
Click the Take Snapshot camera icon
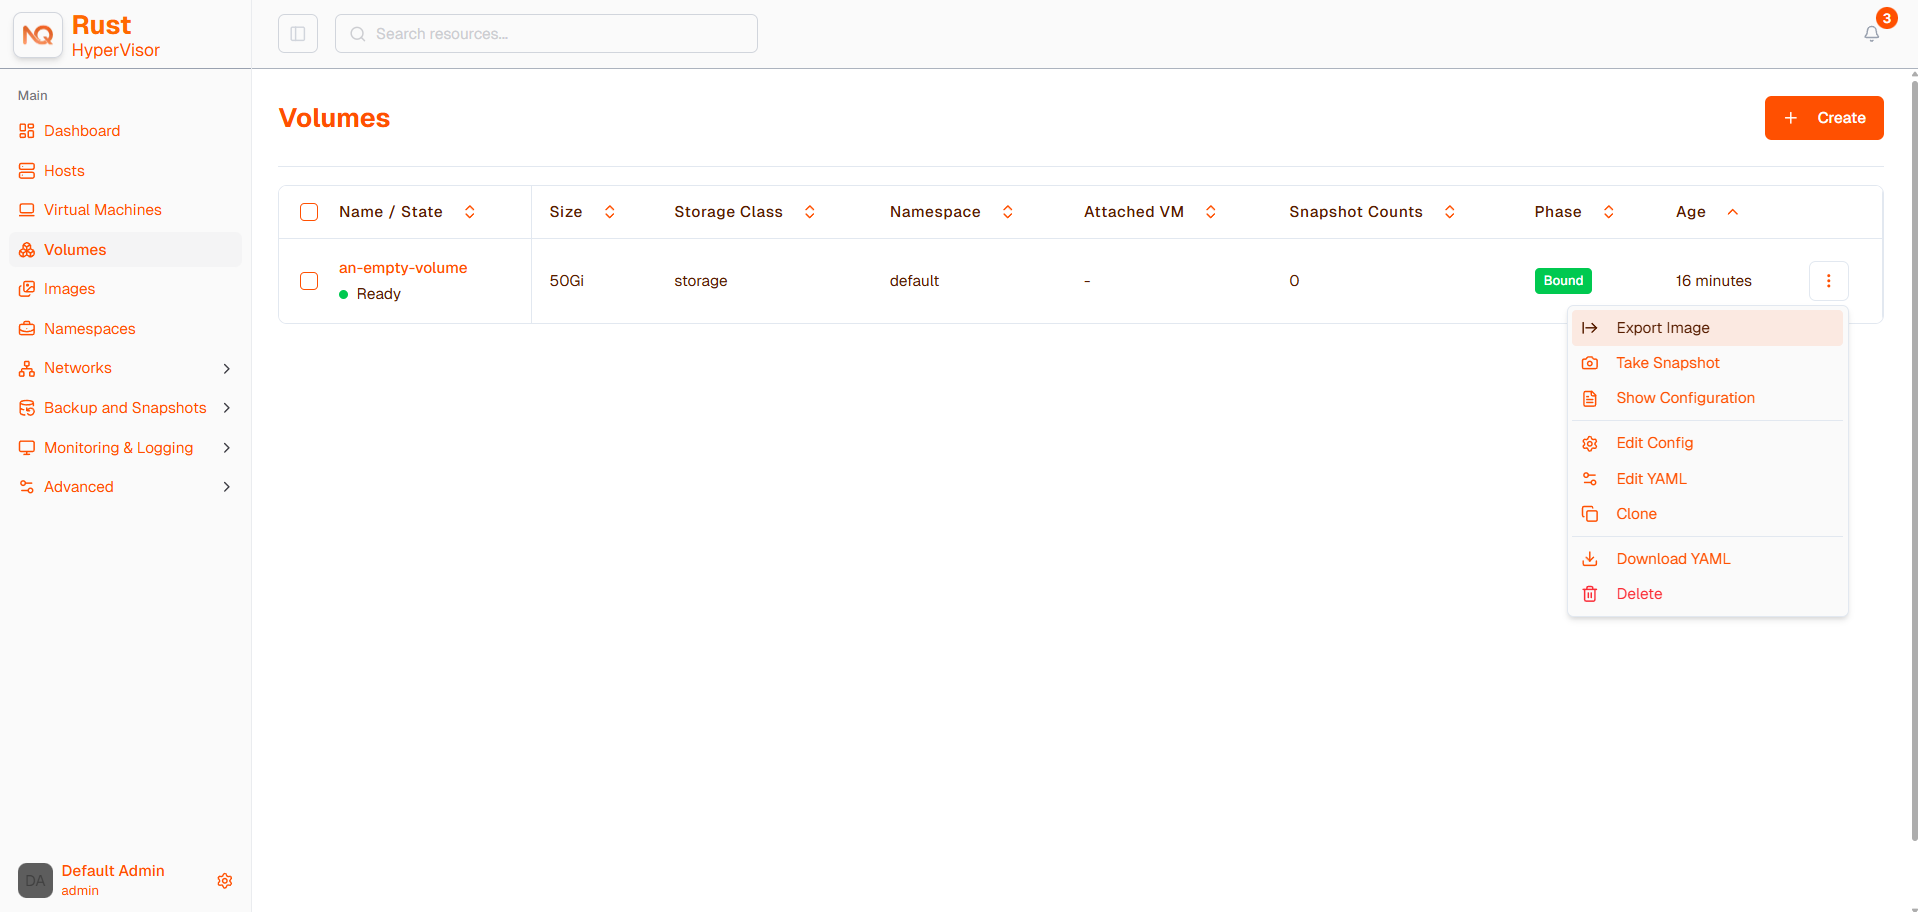pyautogui.click(x=1590, y=363)
